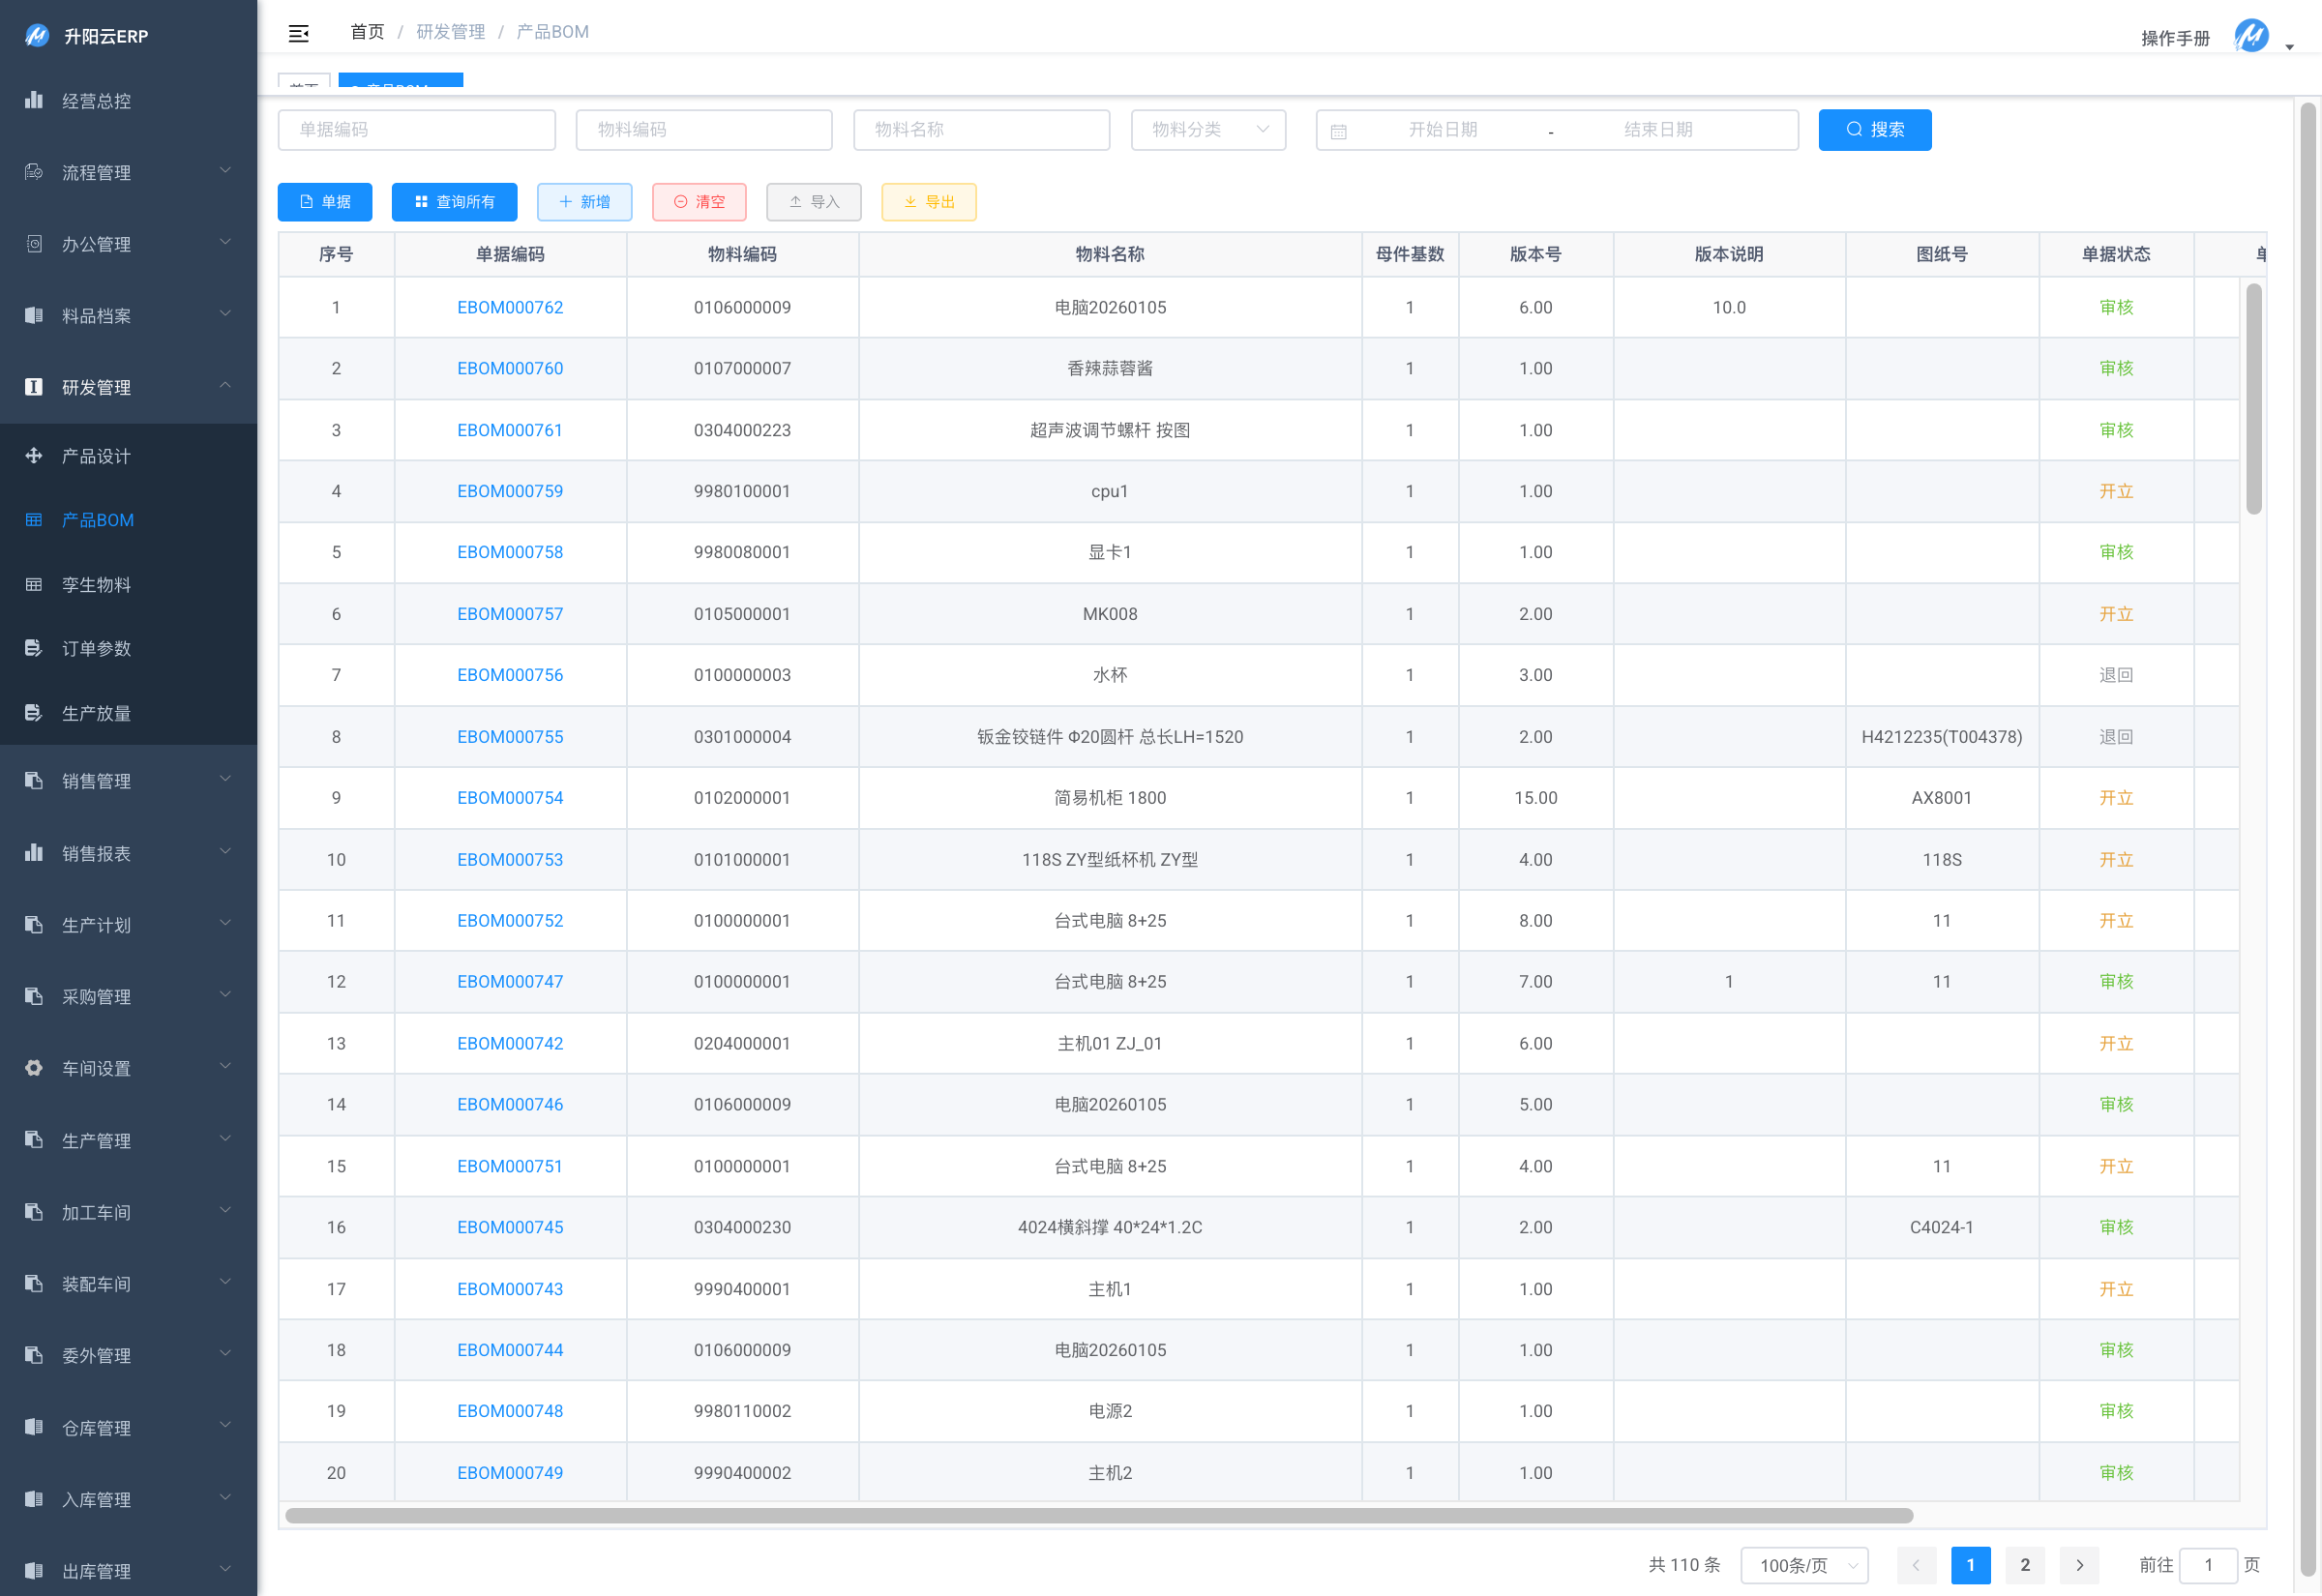The height and width of the screenshot is (1596, 2322).
Task: Open 生产放量 sidebar item
Action: pyautogui.click(x=96, y=713)
